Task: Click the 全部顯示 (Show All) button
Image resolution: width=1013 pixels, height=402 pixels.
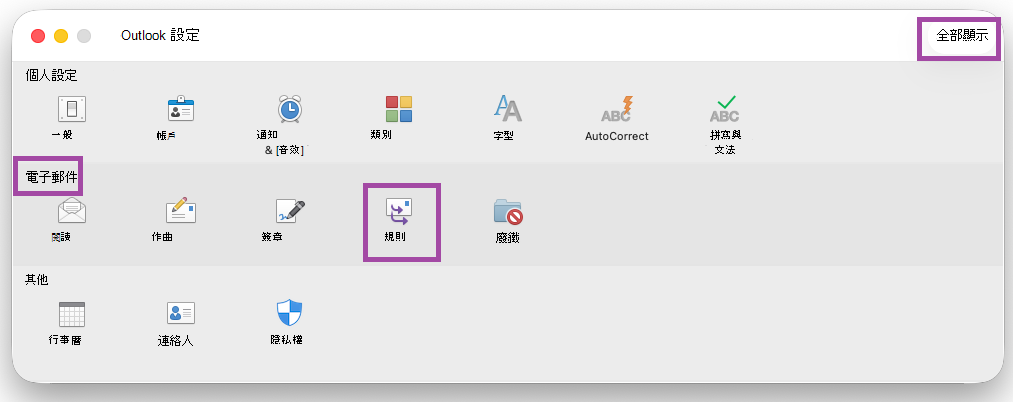Action: (962, 36)
